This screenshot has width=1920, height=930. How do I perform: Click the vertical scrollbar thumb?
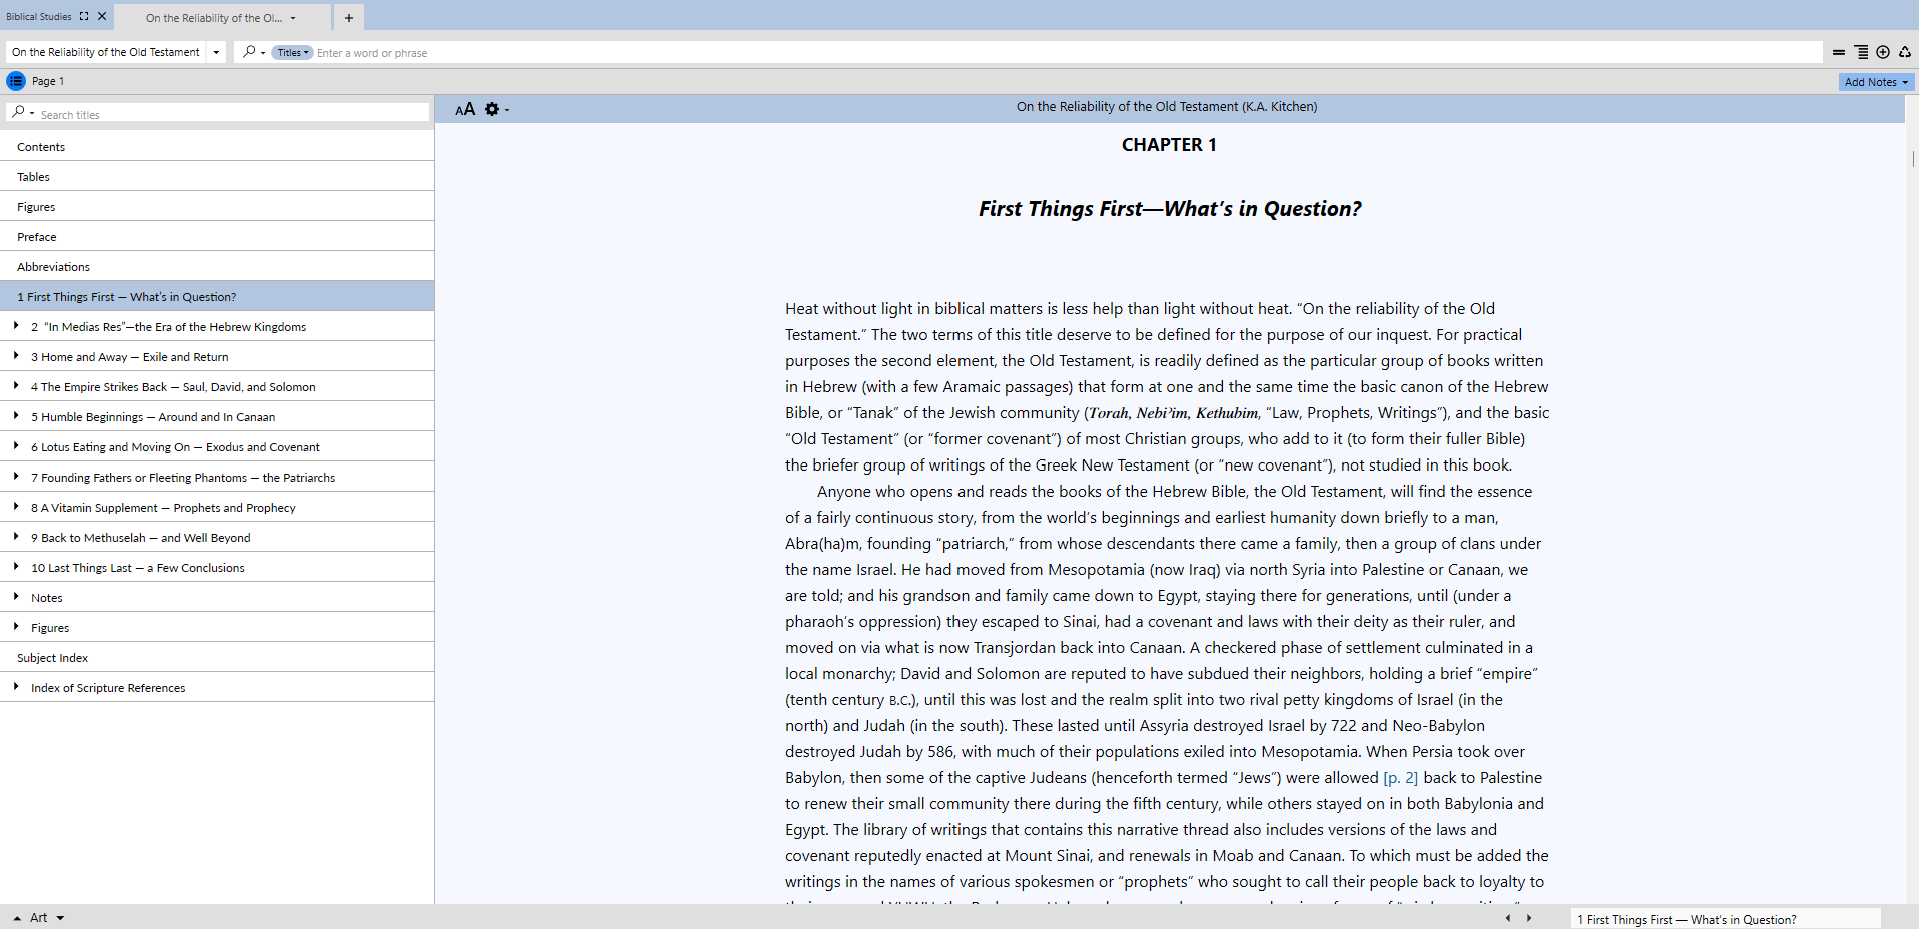1912,158
